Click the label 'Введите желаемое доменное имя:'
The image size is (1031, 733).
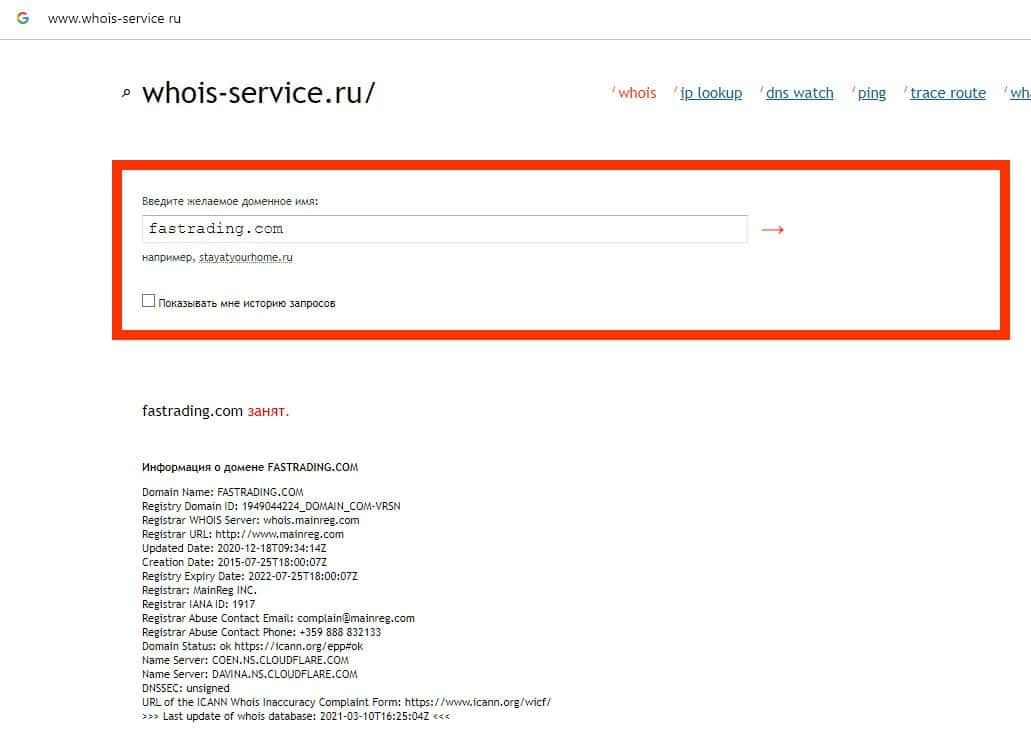click(230, 202)
